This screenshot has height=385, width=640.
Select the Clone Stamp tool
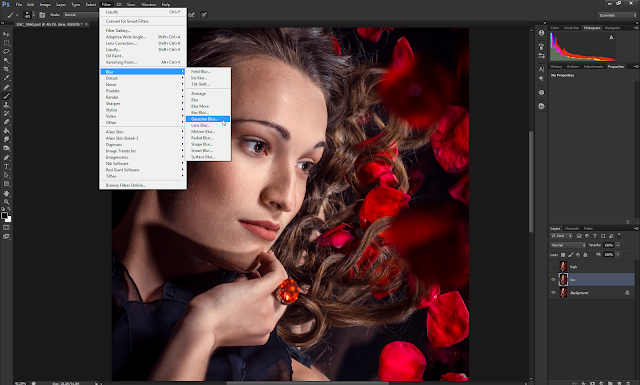(x=6, y=105)
